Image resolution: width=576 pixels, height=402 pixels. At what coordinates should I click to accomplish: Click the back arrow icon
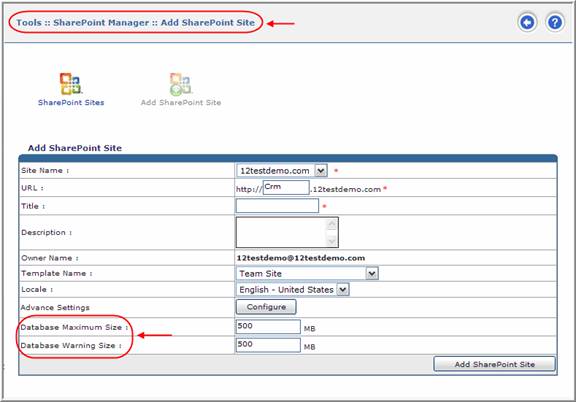[x=528, y=23]
